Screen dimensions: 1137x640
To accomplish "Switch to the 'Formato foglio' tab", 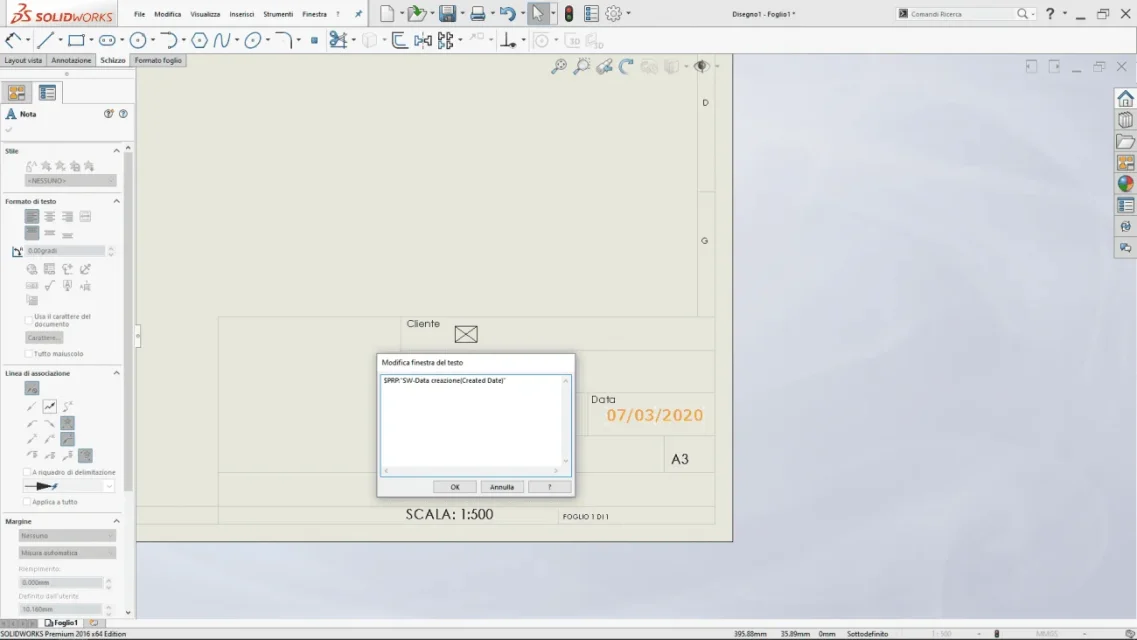I will click(158, 60).
